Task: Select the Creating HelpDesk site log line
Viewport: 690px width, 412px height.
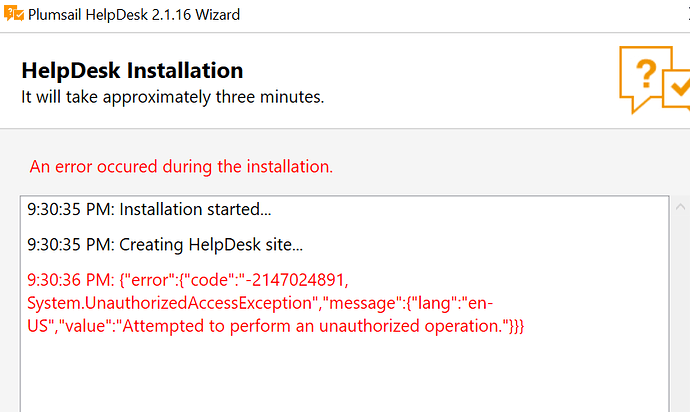Action: point(165,244)
